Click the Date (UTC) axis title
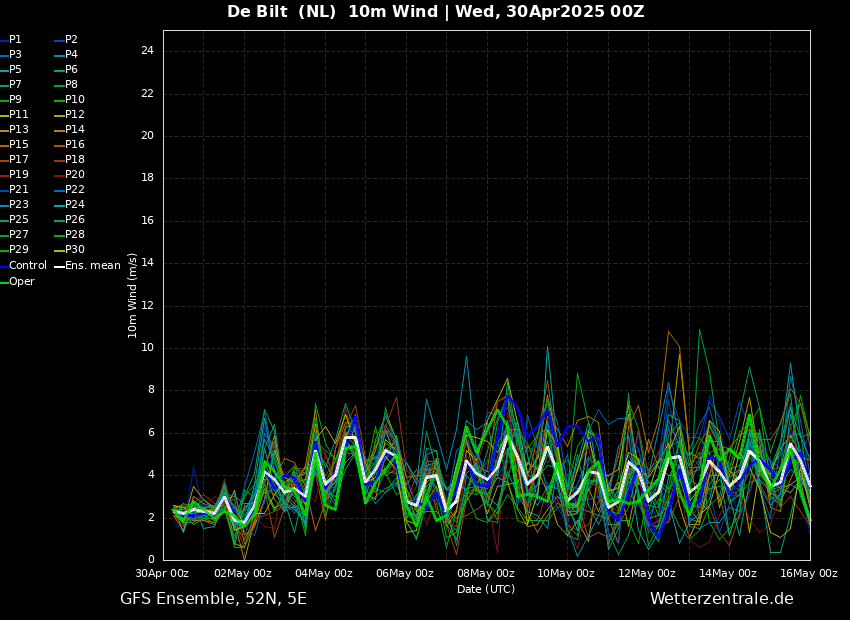 tap(486, 590)
